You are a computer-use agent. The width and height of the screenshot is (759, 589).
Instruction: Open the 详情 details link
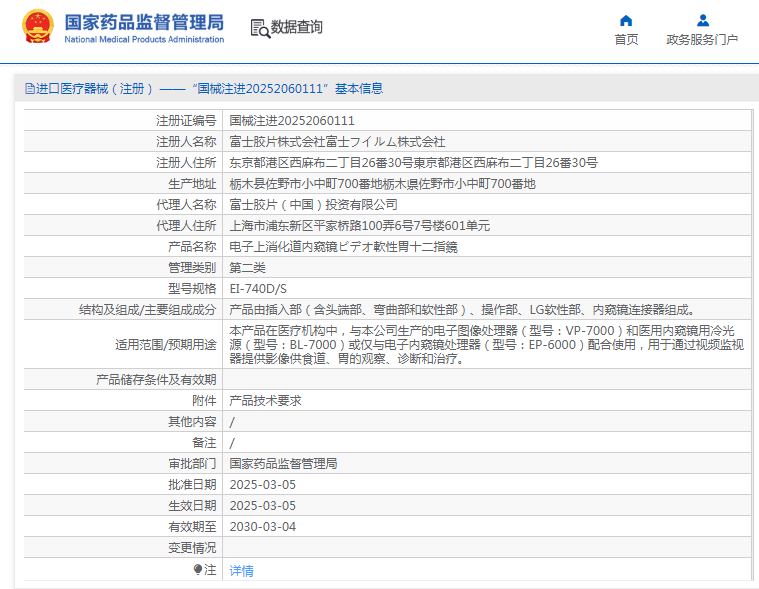[242, 570]
